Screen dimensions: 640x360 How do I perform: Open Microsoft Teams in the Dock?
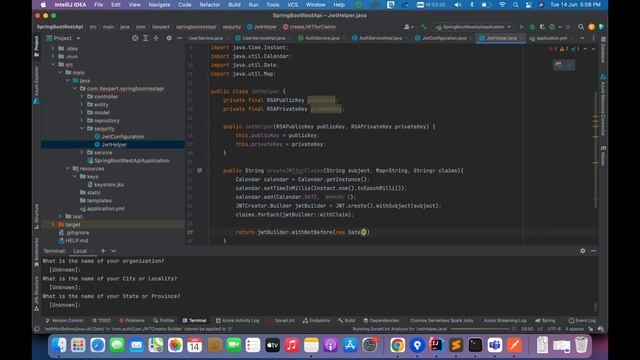(495, 345)
